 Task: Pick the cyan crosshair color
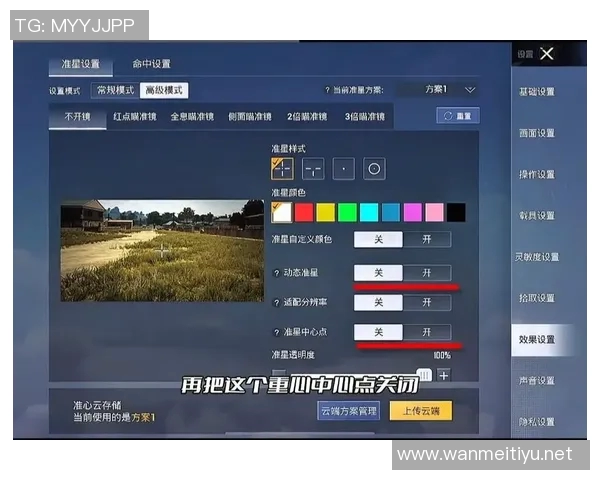(369, 212)
